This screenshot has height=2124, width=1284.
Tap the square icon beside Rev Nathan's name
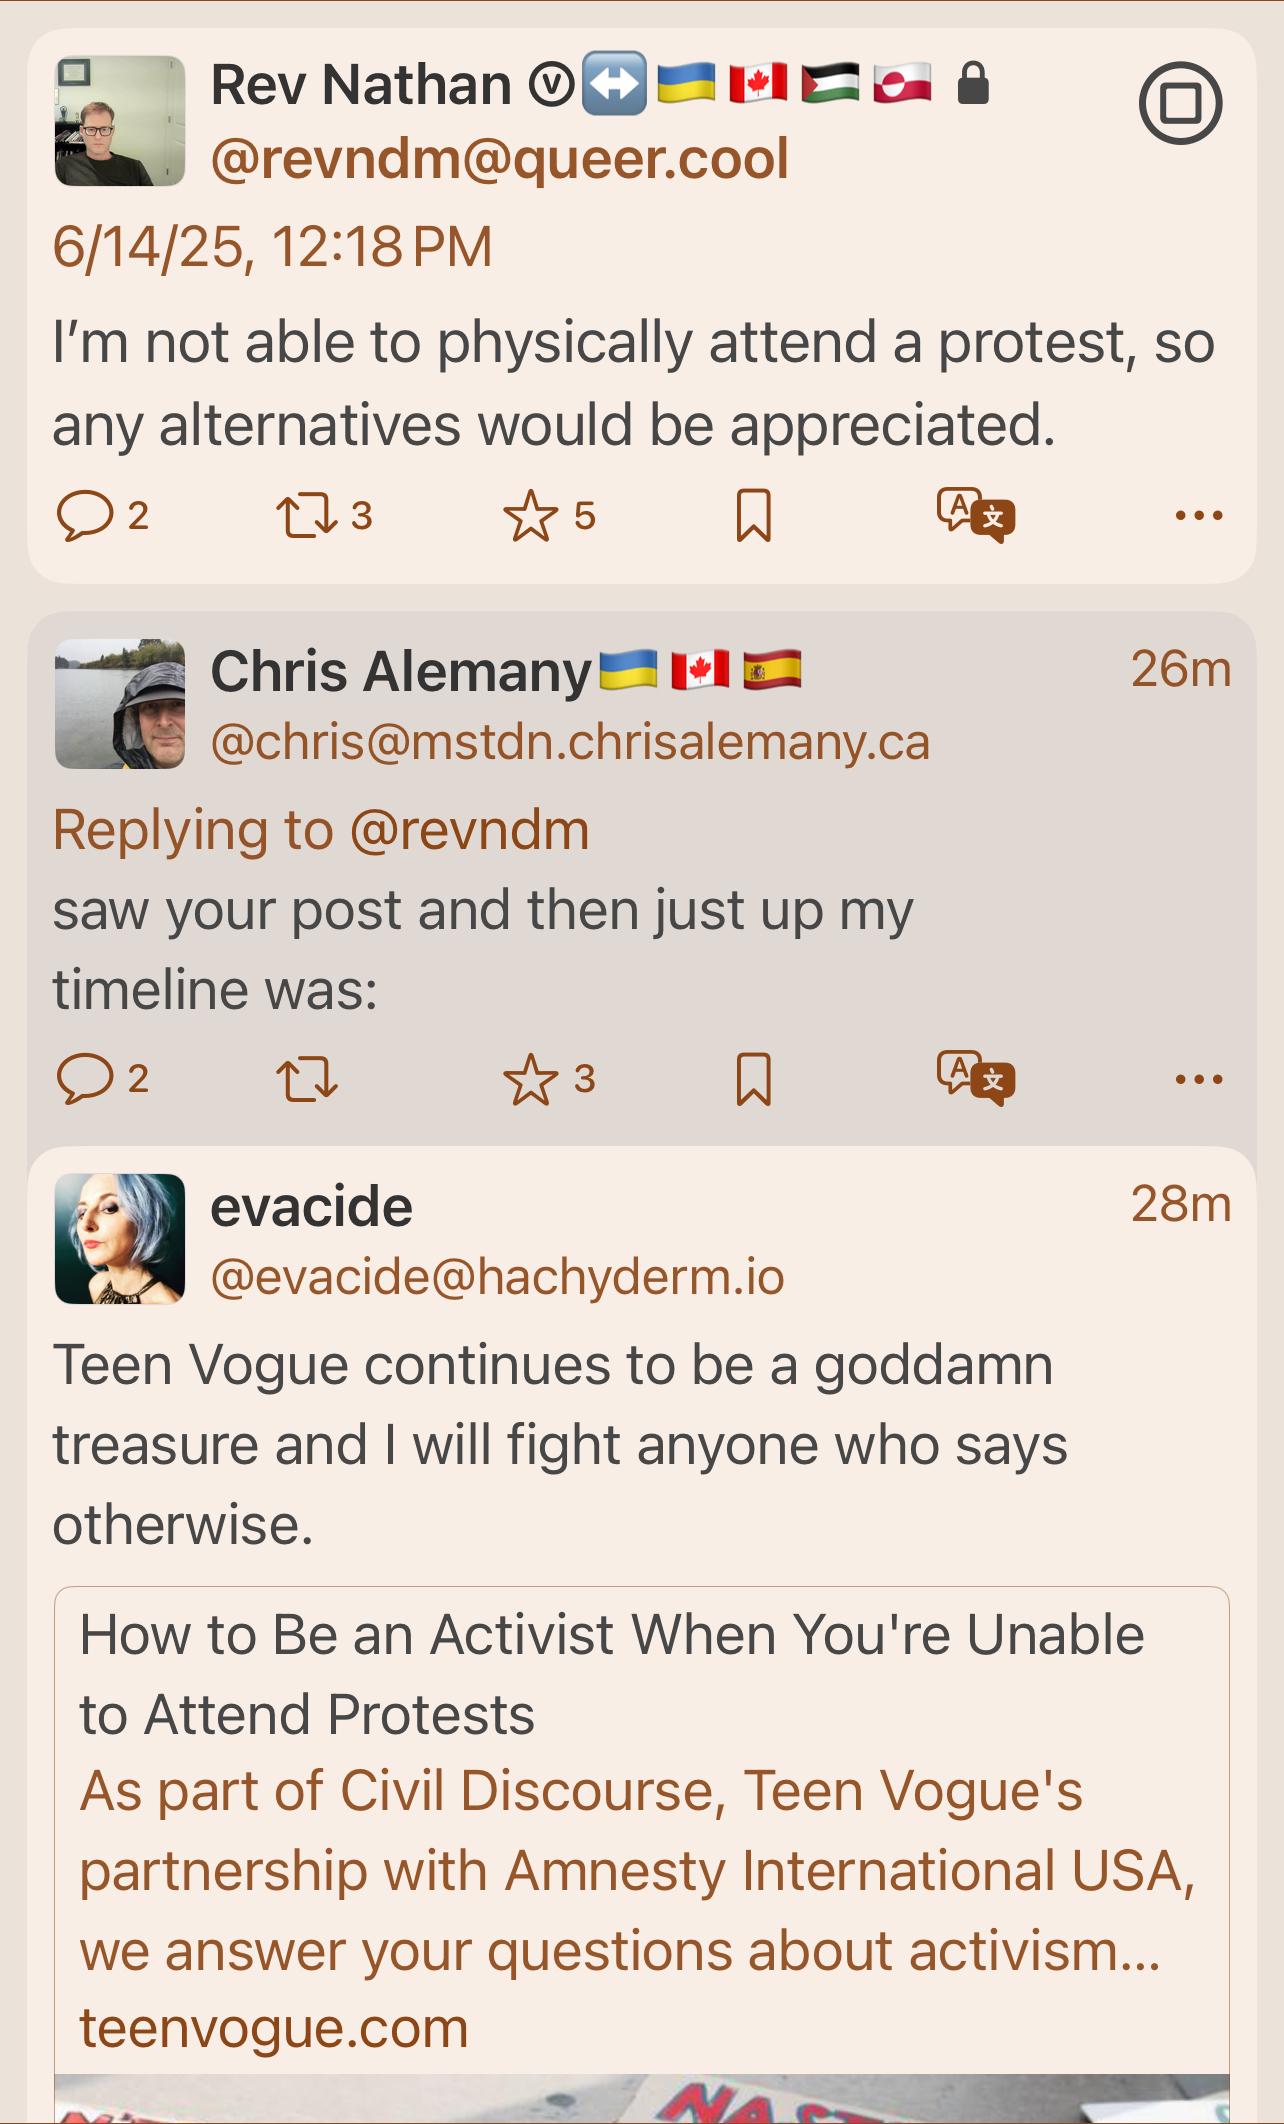(x=1180, y=104)
